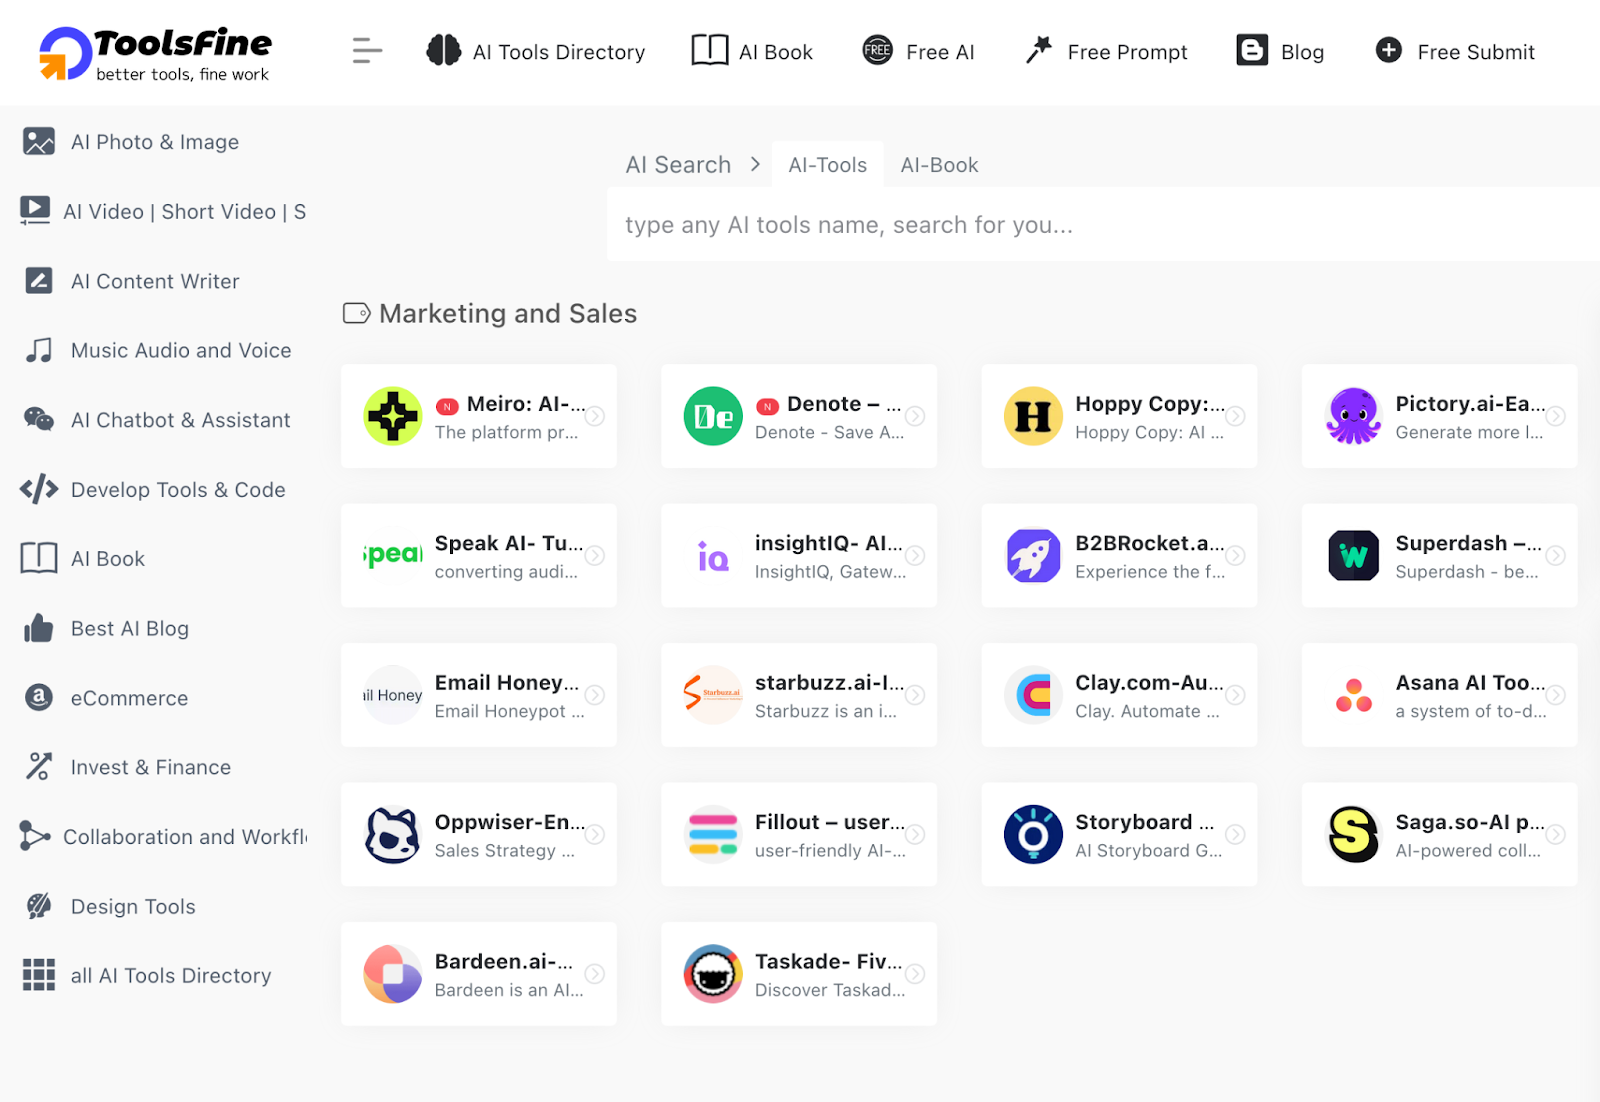Viewport: 1600px width, 1102px height.
Task: Click arrow on insightIQ card
Action: pyautogui.click(x=915, y=555)
